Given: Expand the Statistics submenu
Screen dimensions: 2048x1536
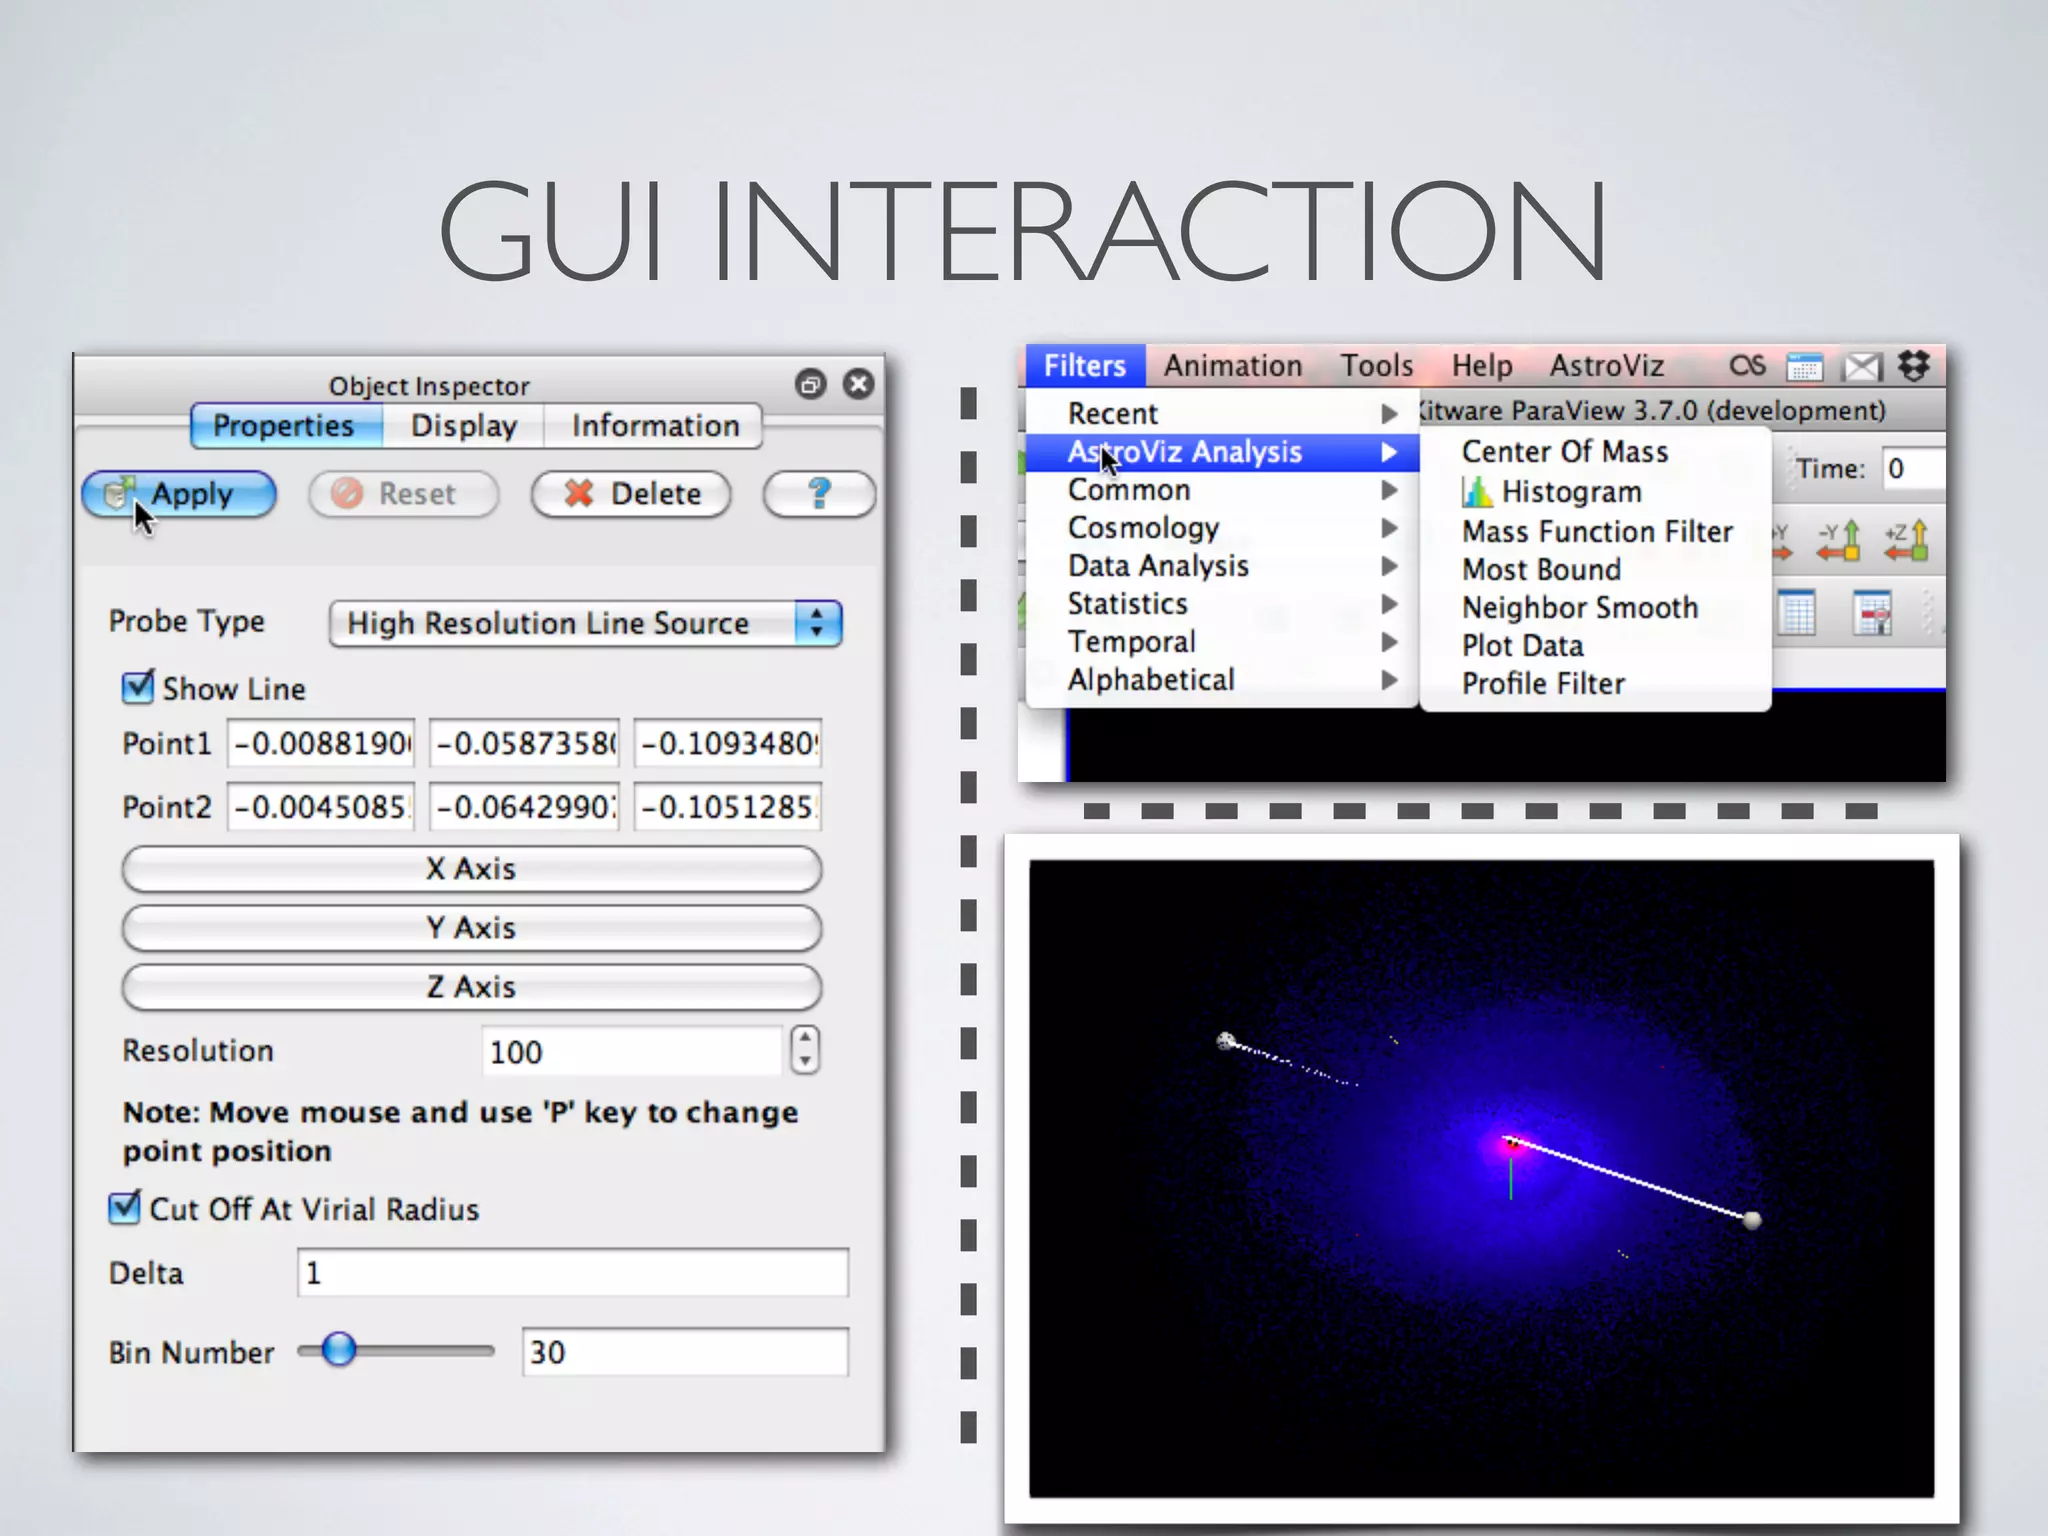Looking at the screenshot, I should 1222,604.
